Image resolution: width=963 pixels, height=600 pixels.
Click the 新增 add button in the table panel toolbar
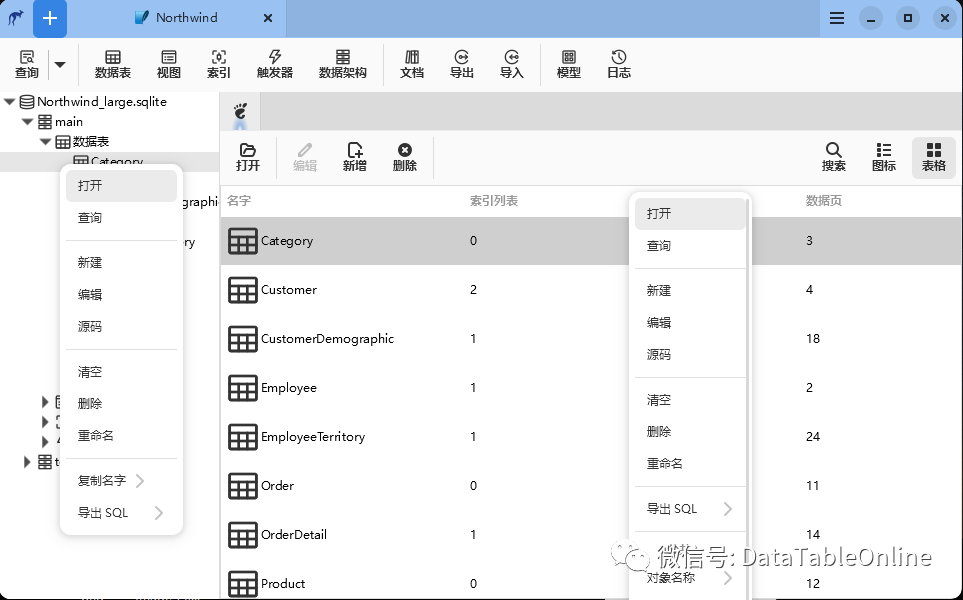[x=354, y=158]
